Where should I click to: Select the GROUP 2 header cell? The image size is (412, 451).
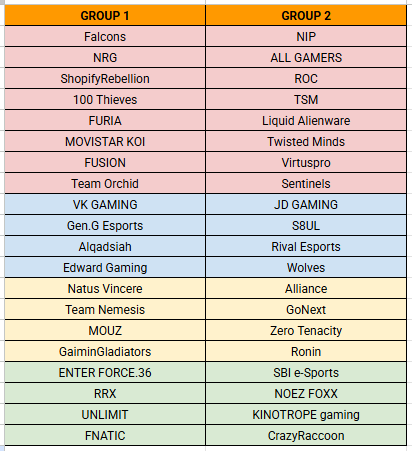coord(306,16)
